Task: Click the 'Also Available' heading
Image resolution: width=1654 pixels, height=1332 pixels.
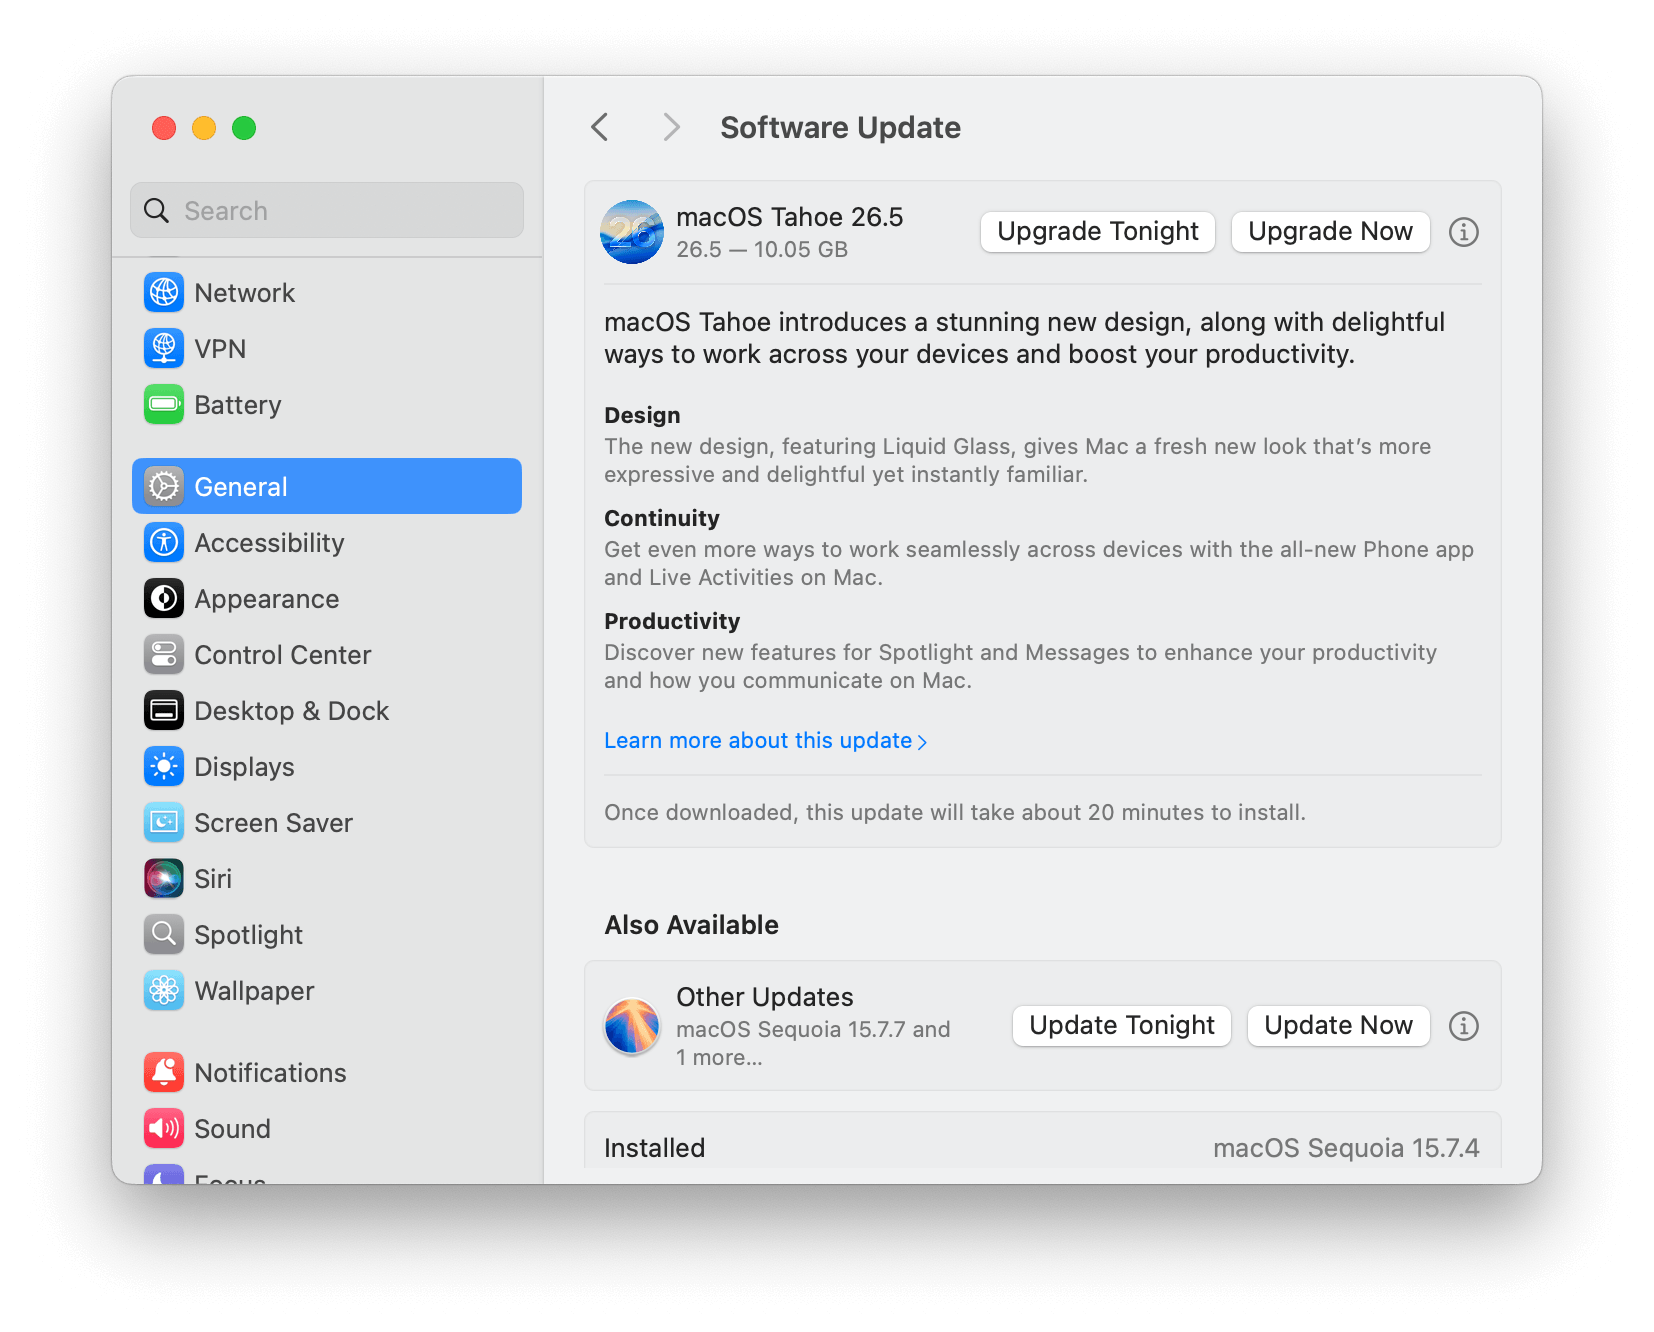Action: (691, 925)
